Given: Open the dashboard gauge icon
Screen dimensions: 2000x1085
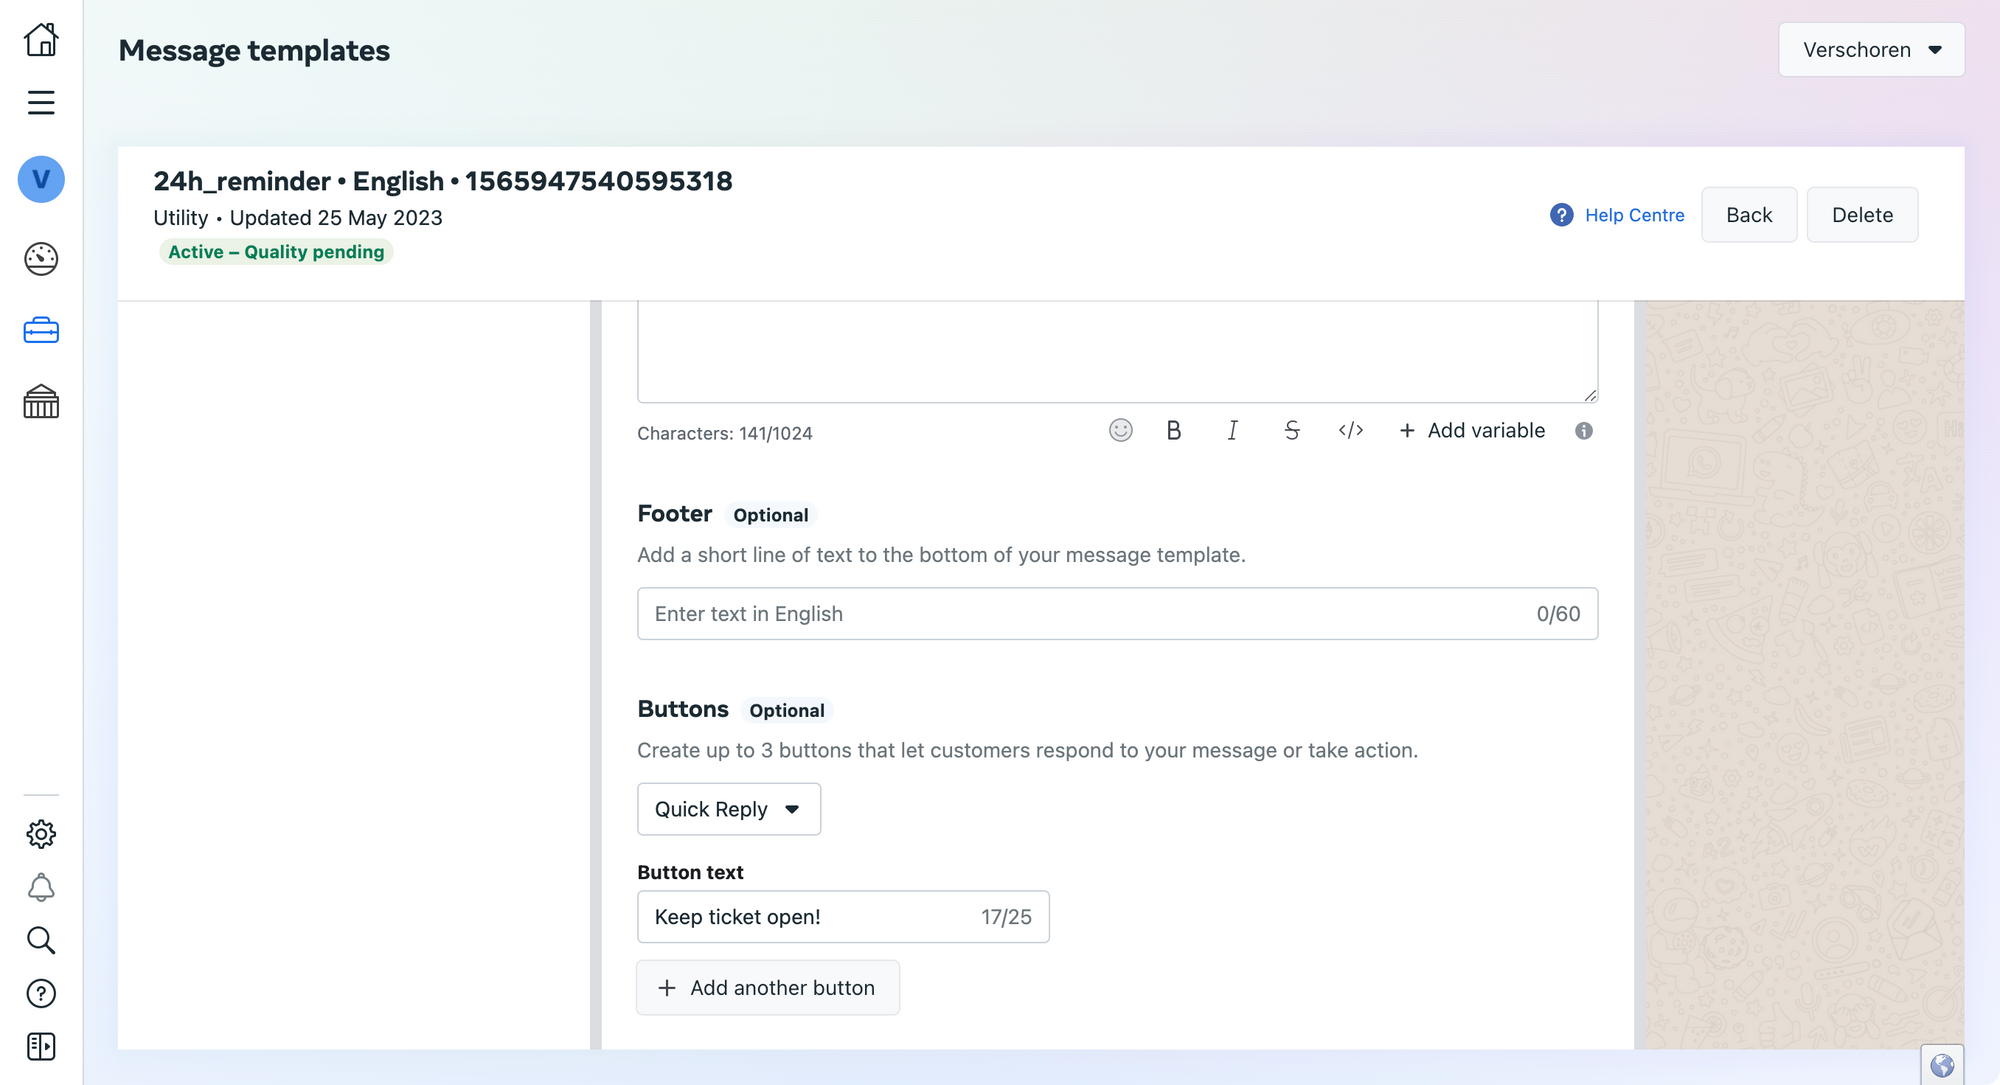Looking at the screenshot, I should click(41, 259).
